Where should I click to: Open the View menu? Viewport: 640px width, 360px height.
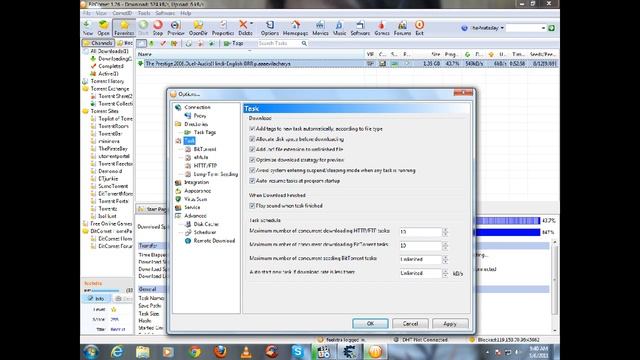(x=101, y=13)
